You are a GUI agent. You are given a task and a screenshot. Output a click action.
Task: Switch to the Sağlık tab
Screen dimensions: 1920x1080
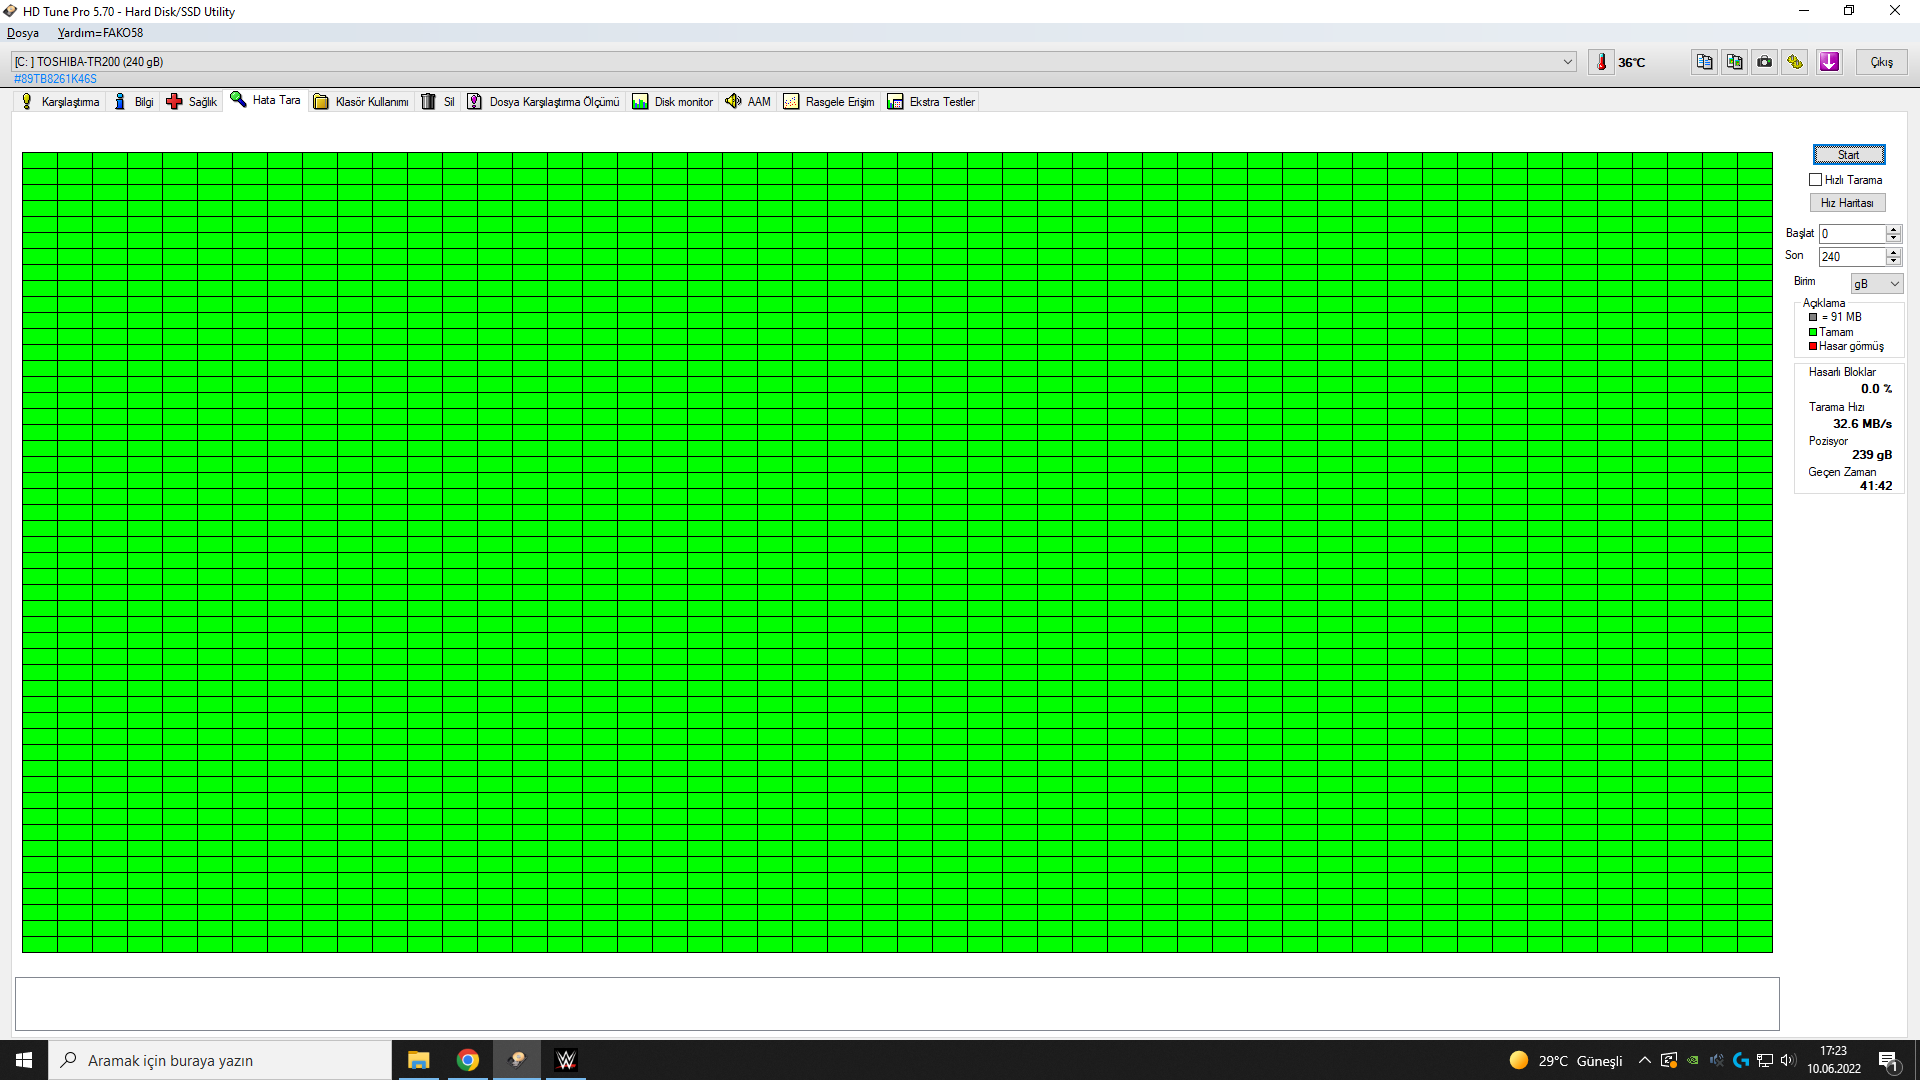click(x=191, y=102)
